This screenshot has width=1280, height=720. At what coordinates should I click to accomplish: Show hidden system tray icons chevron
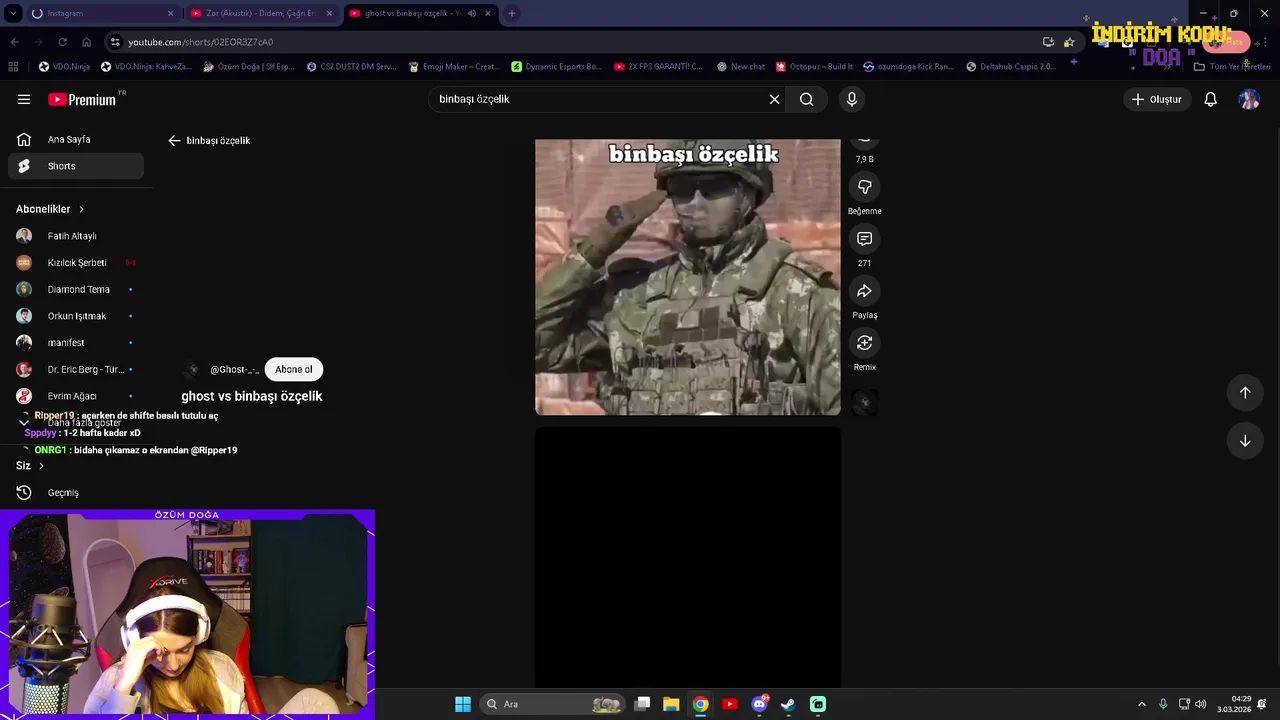point(1141,704)
